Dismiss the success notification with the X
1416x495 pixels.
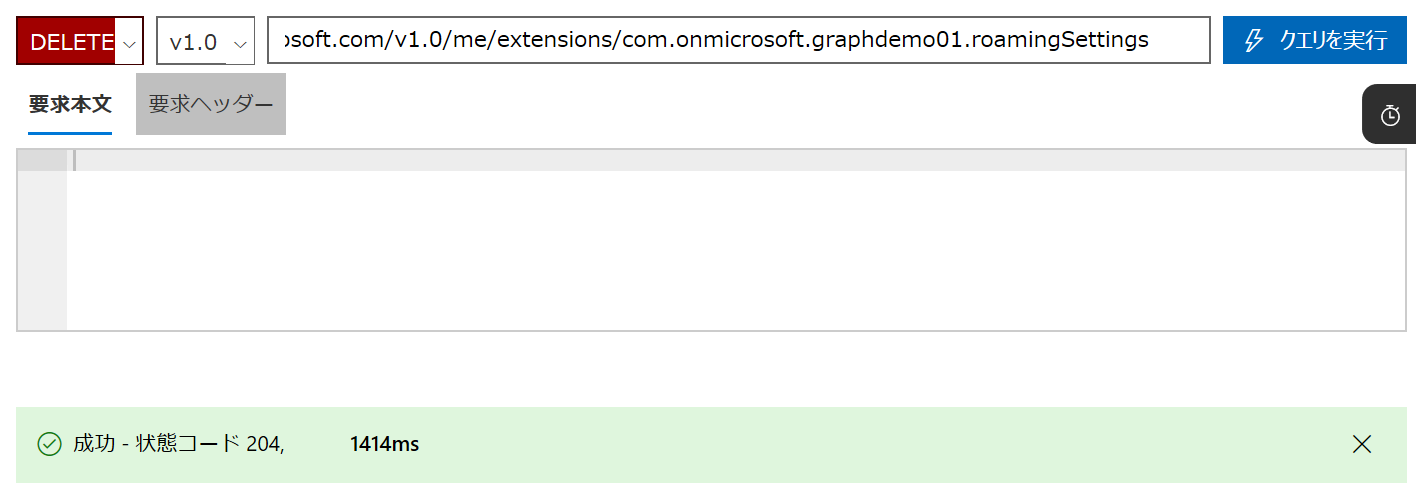[x=1361, y=444]
